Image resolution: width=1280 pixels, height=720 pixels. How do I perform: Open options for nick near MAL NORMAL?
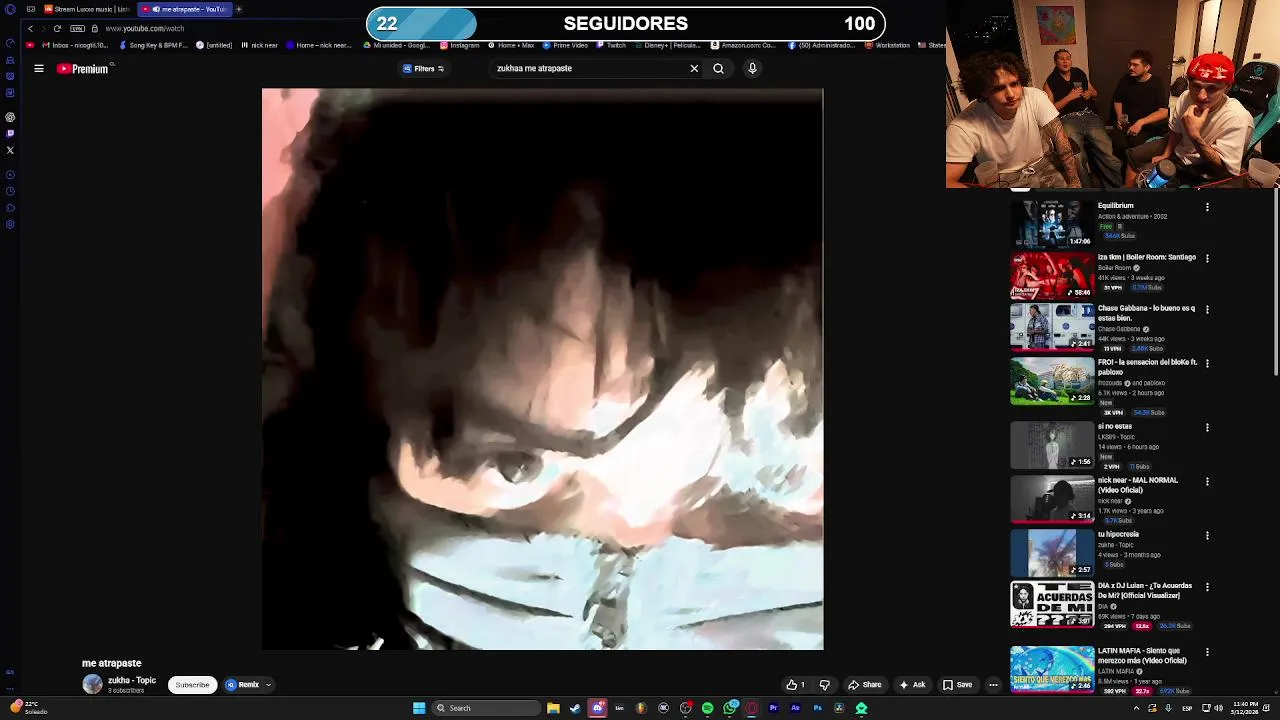[x=1207, y=481]
